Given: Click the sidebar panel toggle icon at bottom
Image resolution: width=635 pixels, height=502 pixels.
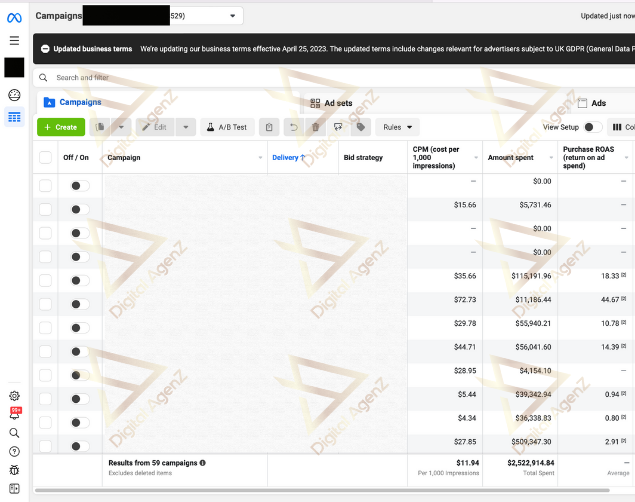Looking at the screenshot, I should click(14, 489).
